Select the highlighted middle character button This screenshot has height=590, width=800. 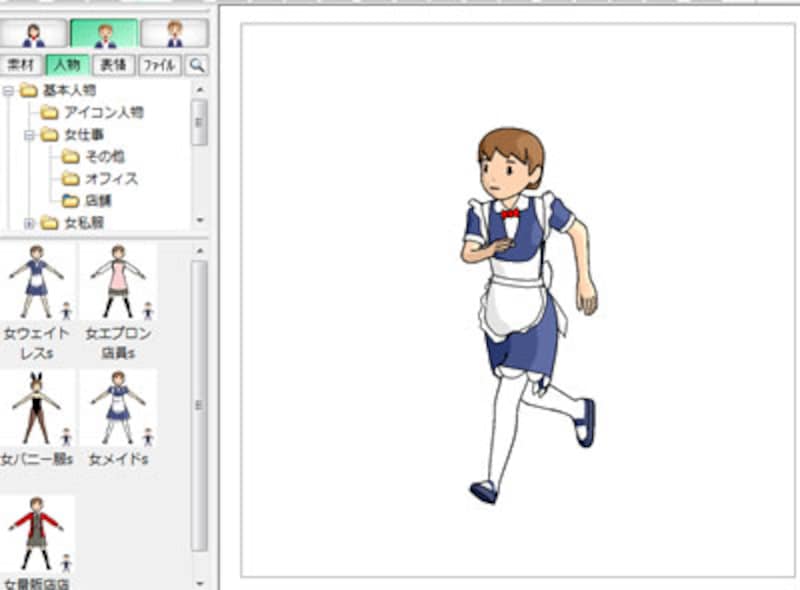point(104,34)
